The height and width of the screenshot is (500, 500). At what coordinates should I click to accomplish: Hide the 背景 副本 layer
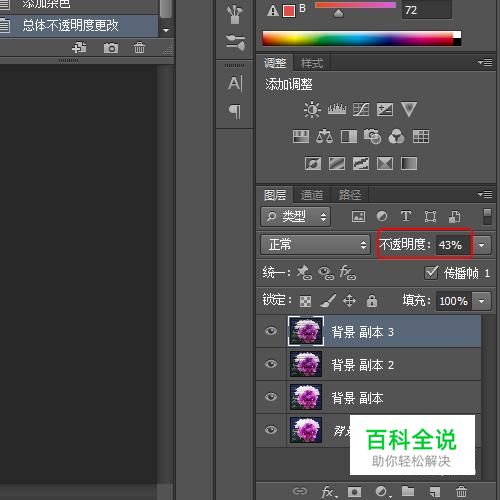tap(271, 397)
